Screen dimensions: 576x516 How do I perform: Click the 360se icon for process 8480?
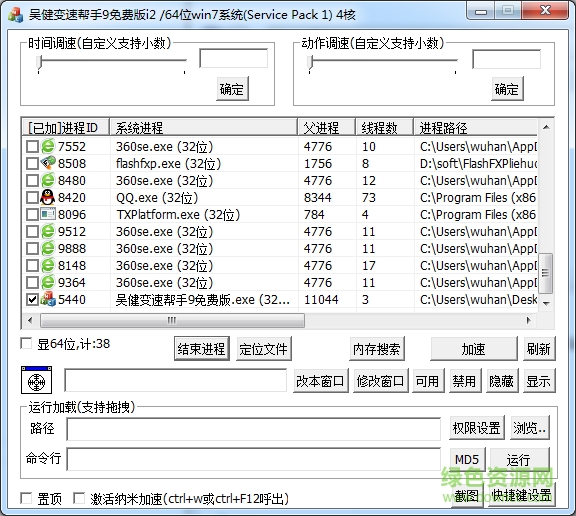[x=48, y=180]
